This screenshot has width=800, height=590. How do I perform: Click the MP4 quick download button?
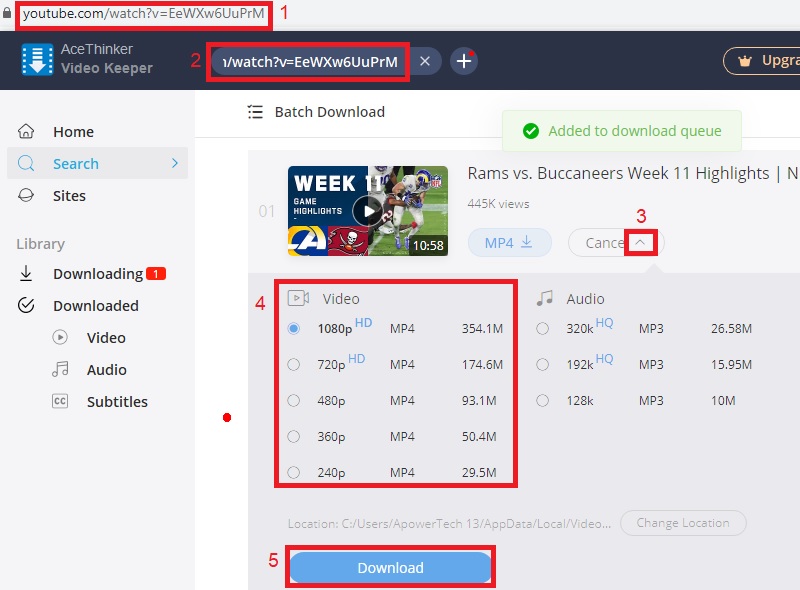click(509, 242)
